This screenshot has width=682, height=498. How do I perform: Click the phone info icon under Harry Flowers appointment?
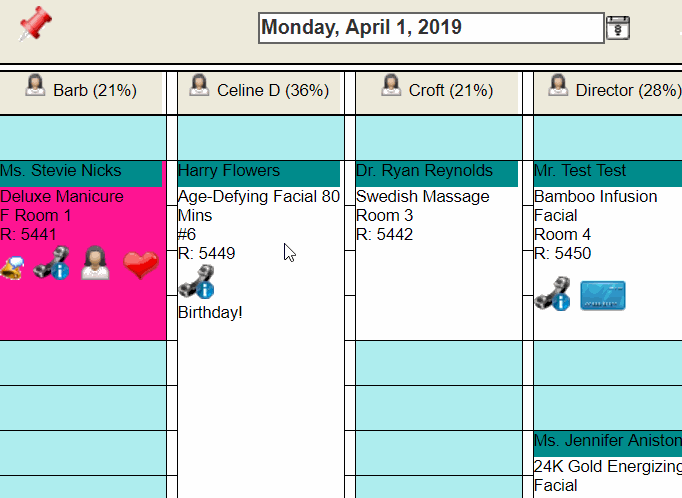pos(197,282)
